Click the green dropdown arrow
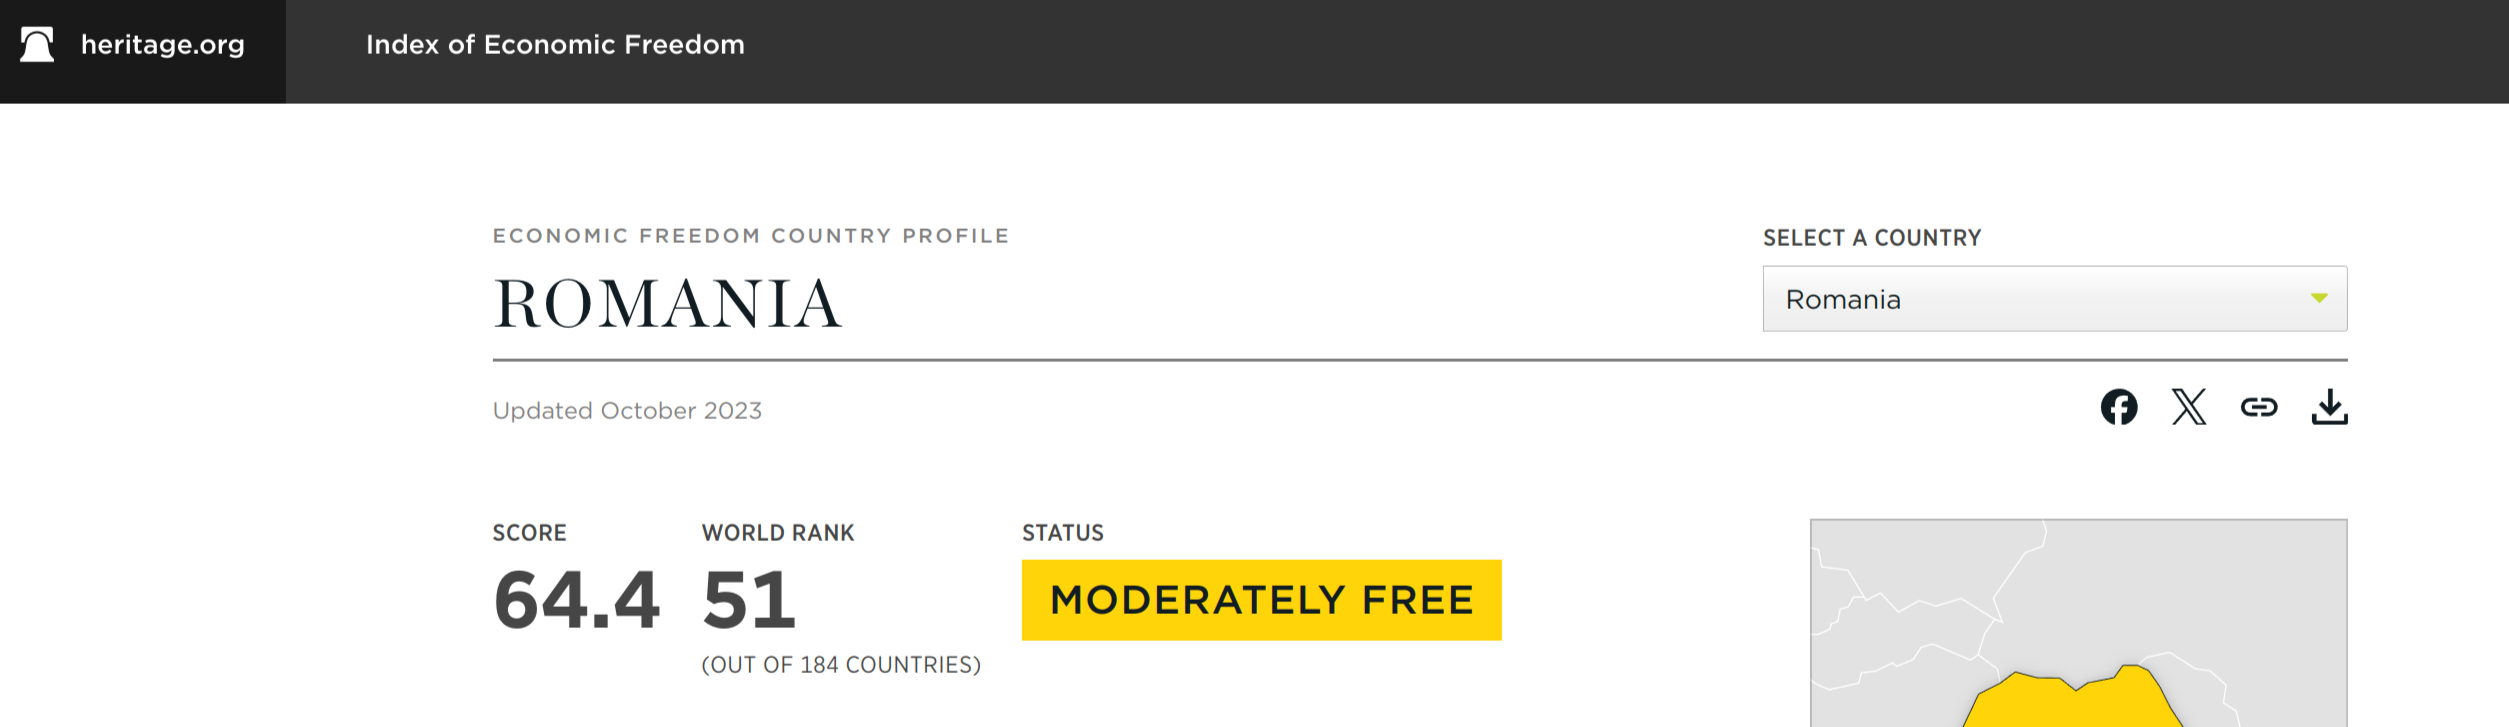This screenshot has width=2509, height=727. 2319,298
